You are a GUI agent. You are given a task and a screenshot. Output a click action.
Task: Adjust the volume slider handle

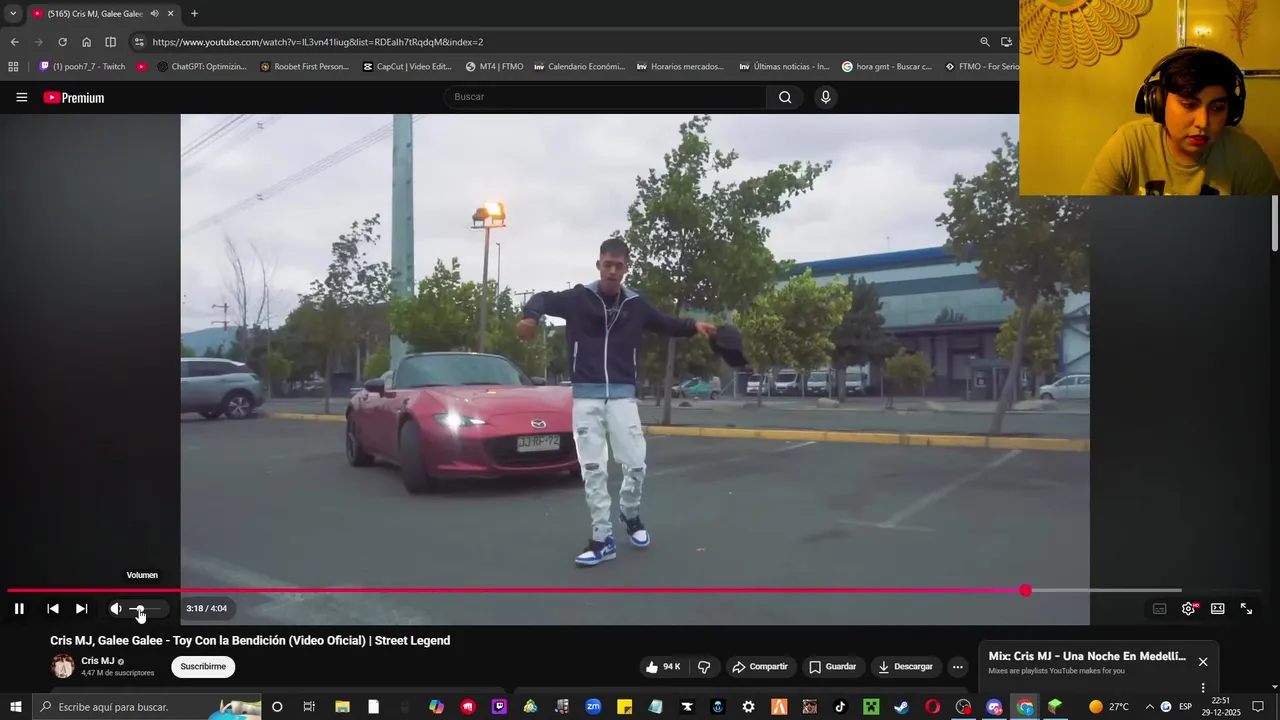[139, 608]
